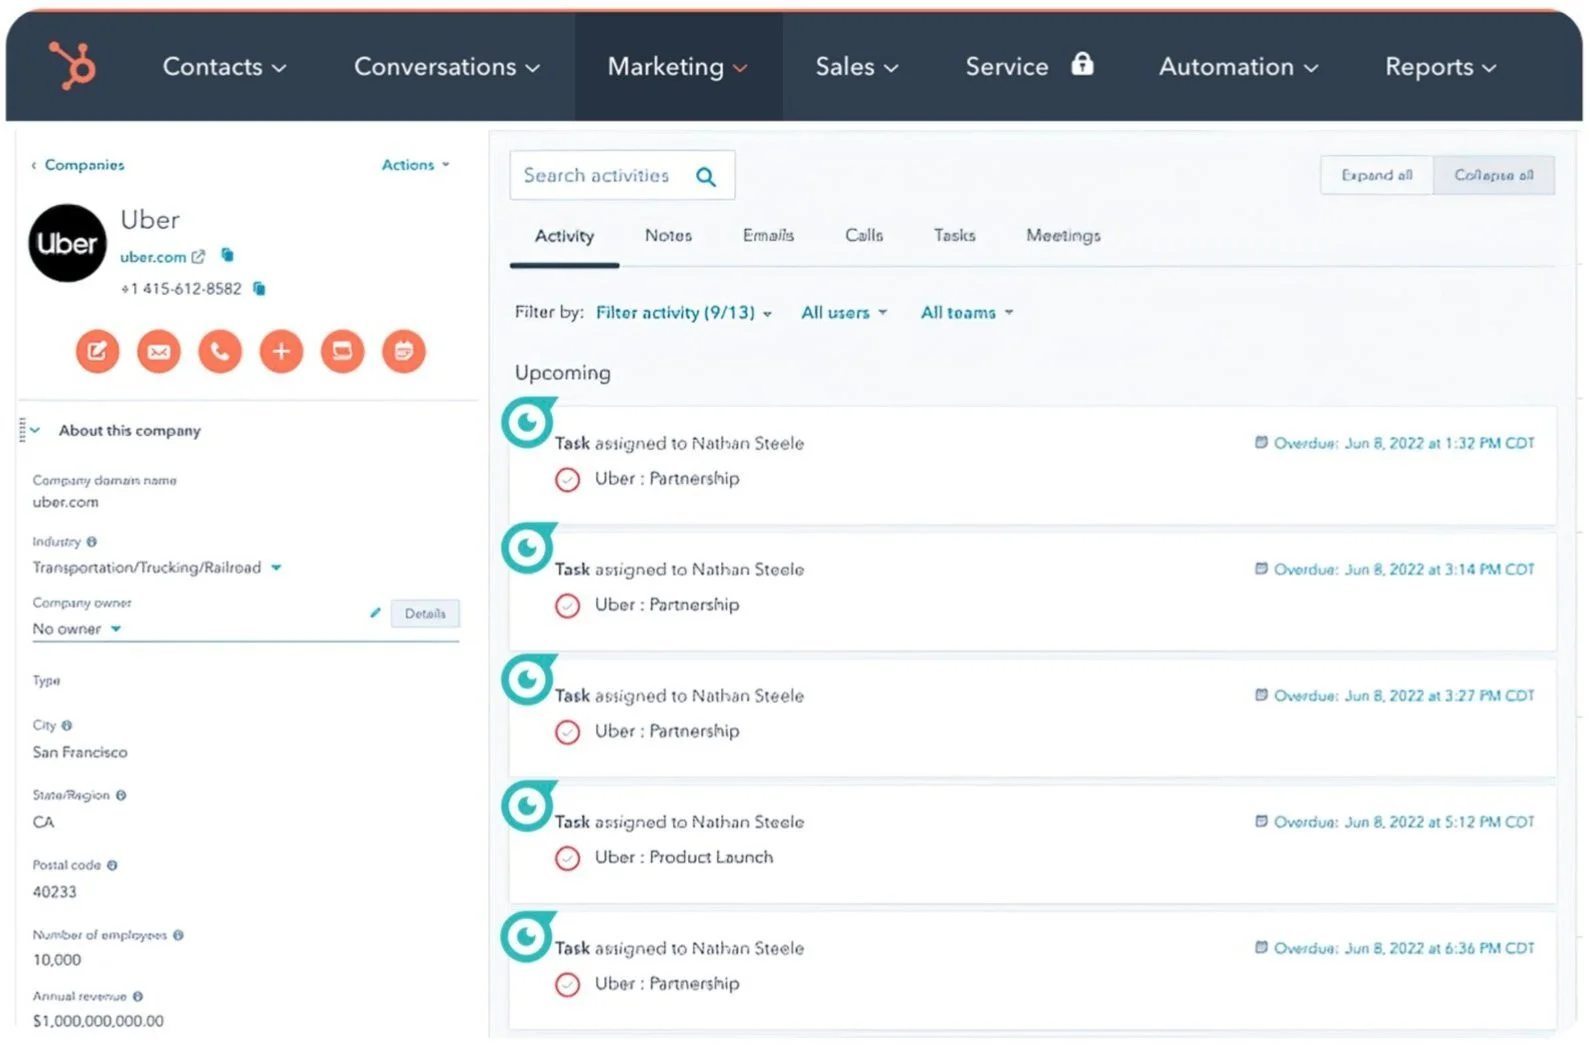Click the search magnifier icon
Screen dimensions: 1590x1053
(706, 177)
